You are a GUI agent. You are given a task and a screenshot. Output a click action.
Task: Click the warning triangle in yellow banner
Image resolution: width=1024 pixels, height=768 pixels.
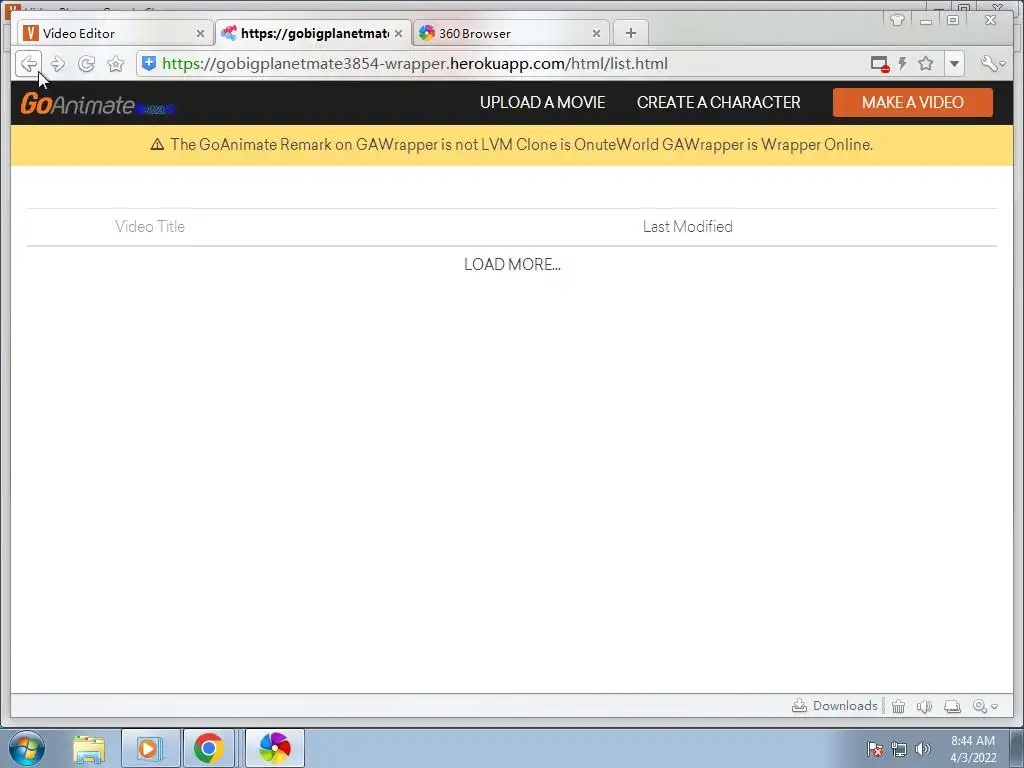157,144
